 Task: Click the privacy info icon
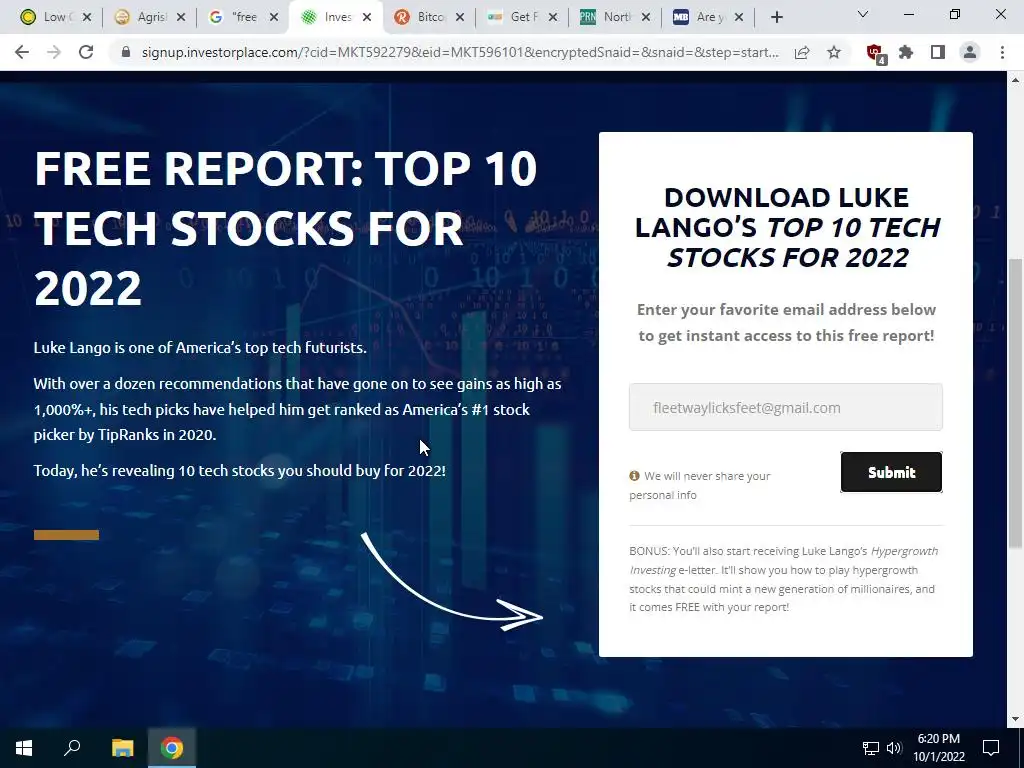634,475
